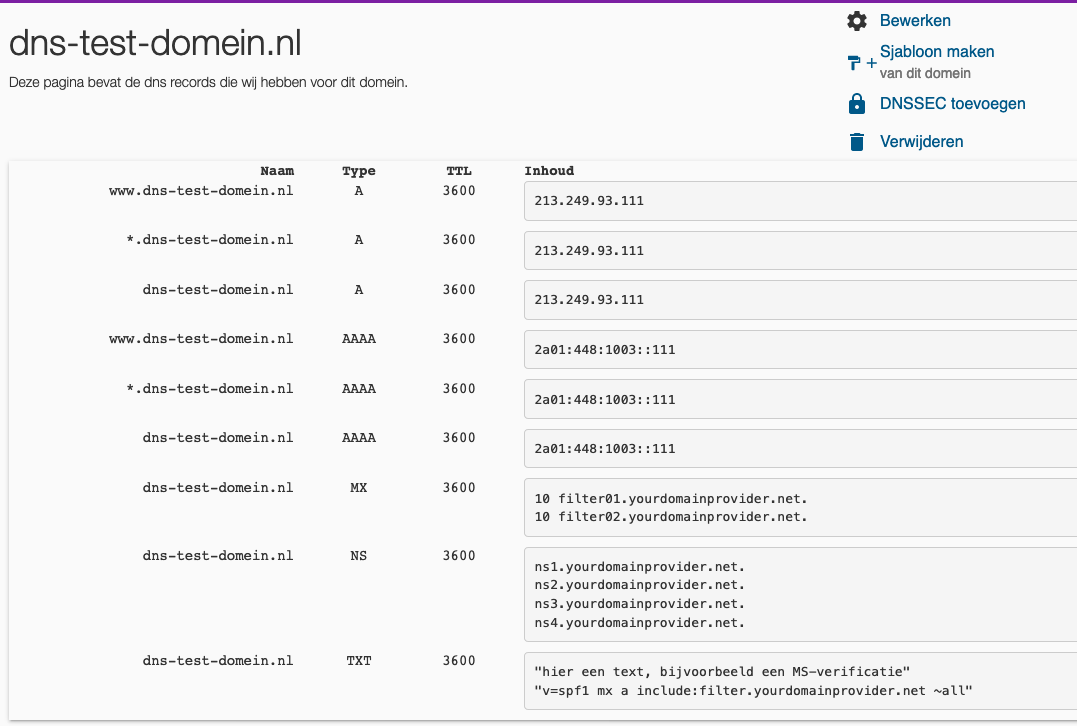Click content field of dns-test-domein.nl A record
This screenshot has width=1077, height=726.
[800, 300]
